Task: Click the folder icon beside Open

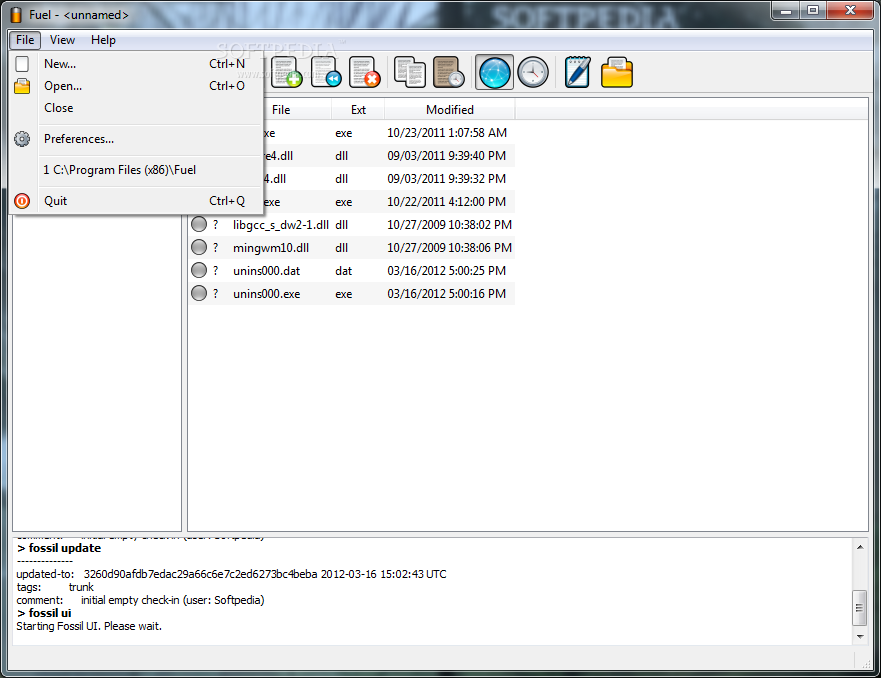Action: 22,86
